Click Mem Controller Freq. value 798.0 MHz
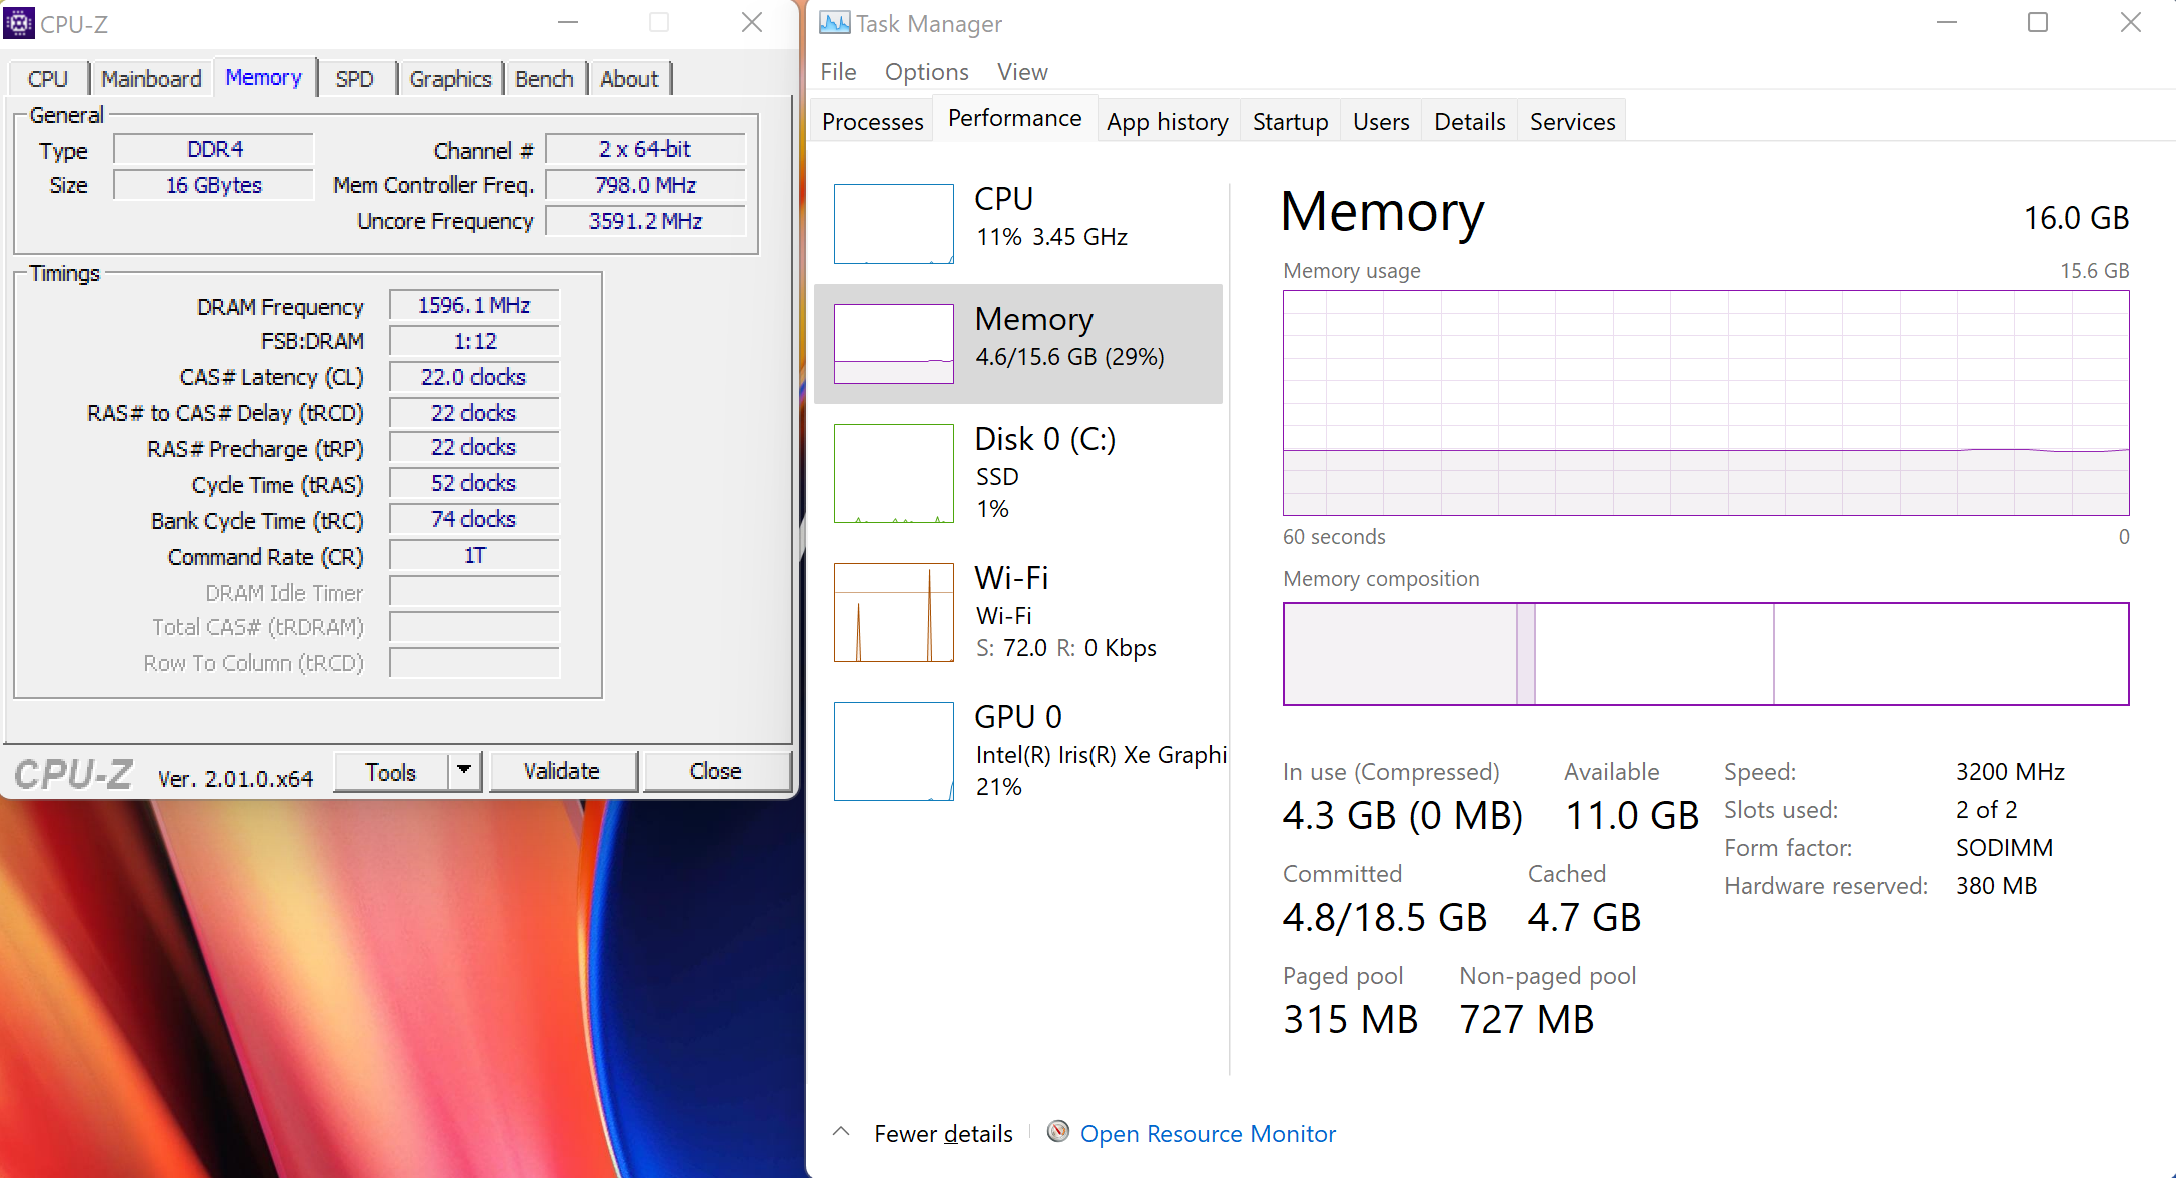The height and width of the screenshot is (1178, 2176). [645, 185]
